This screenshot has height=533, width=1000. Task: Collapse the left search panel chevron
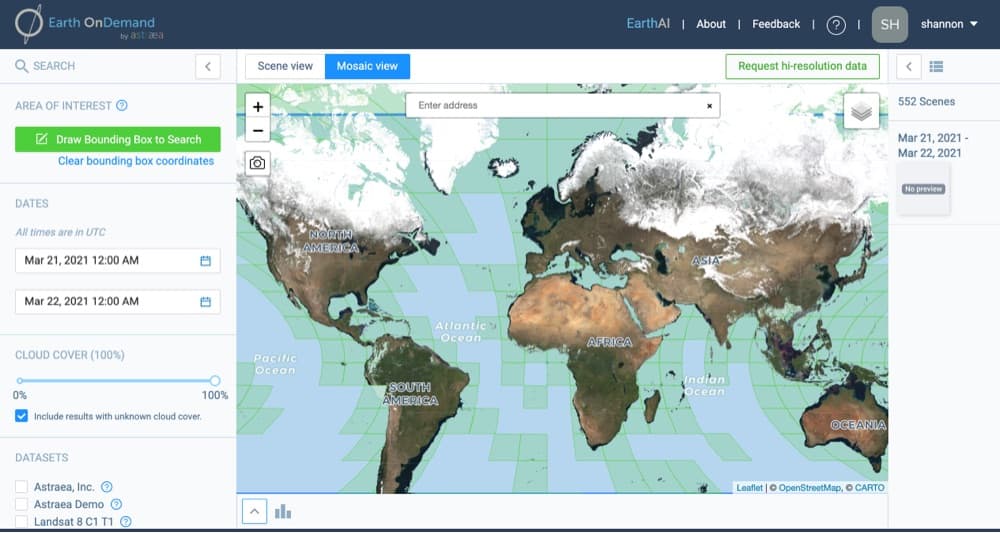coord(207,67)
